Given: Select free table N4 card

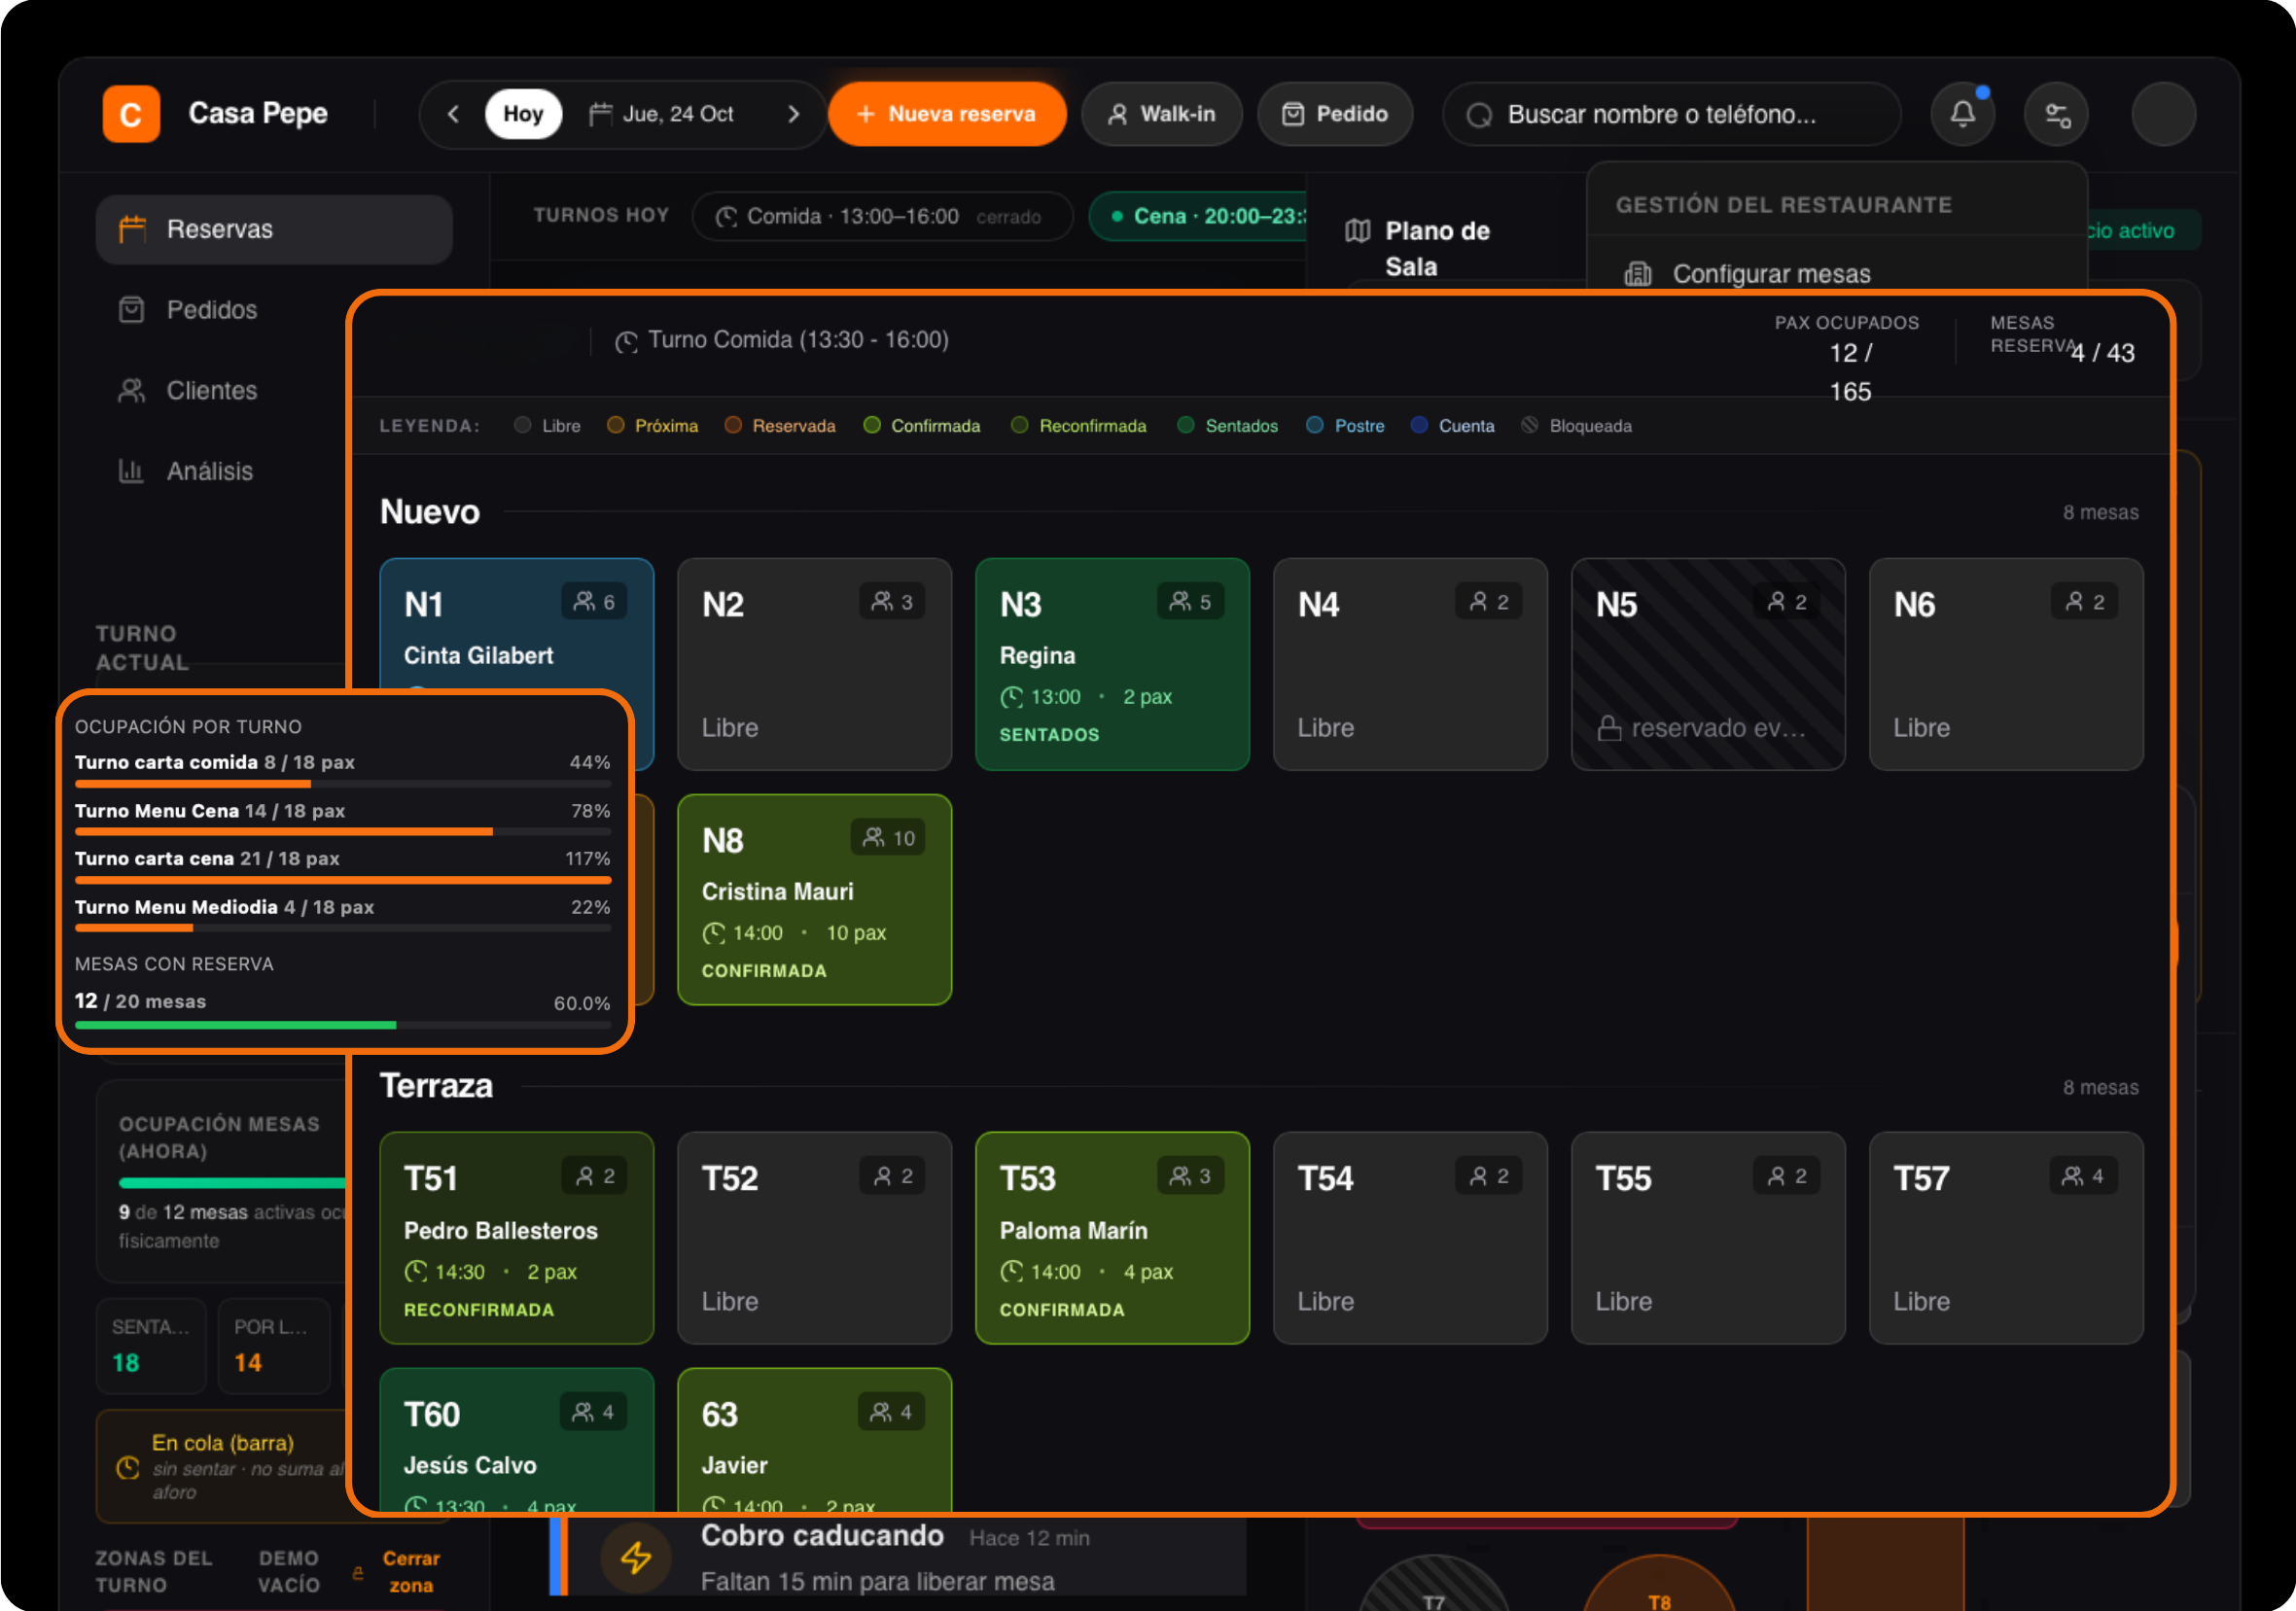Looking at the screenshot, I should (1410, 664).
